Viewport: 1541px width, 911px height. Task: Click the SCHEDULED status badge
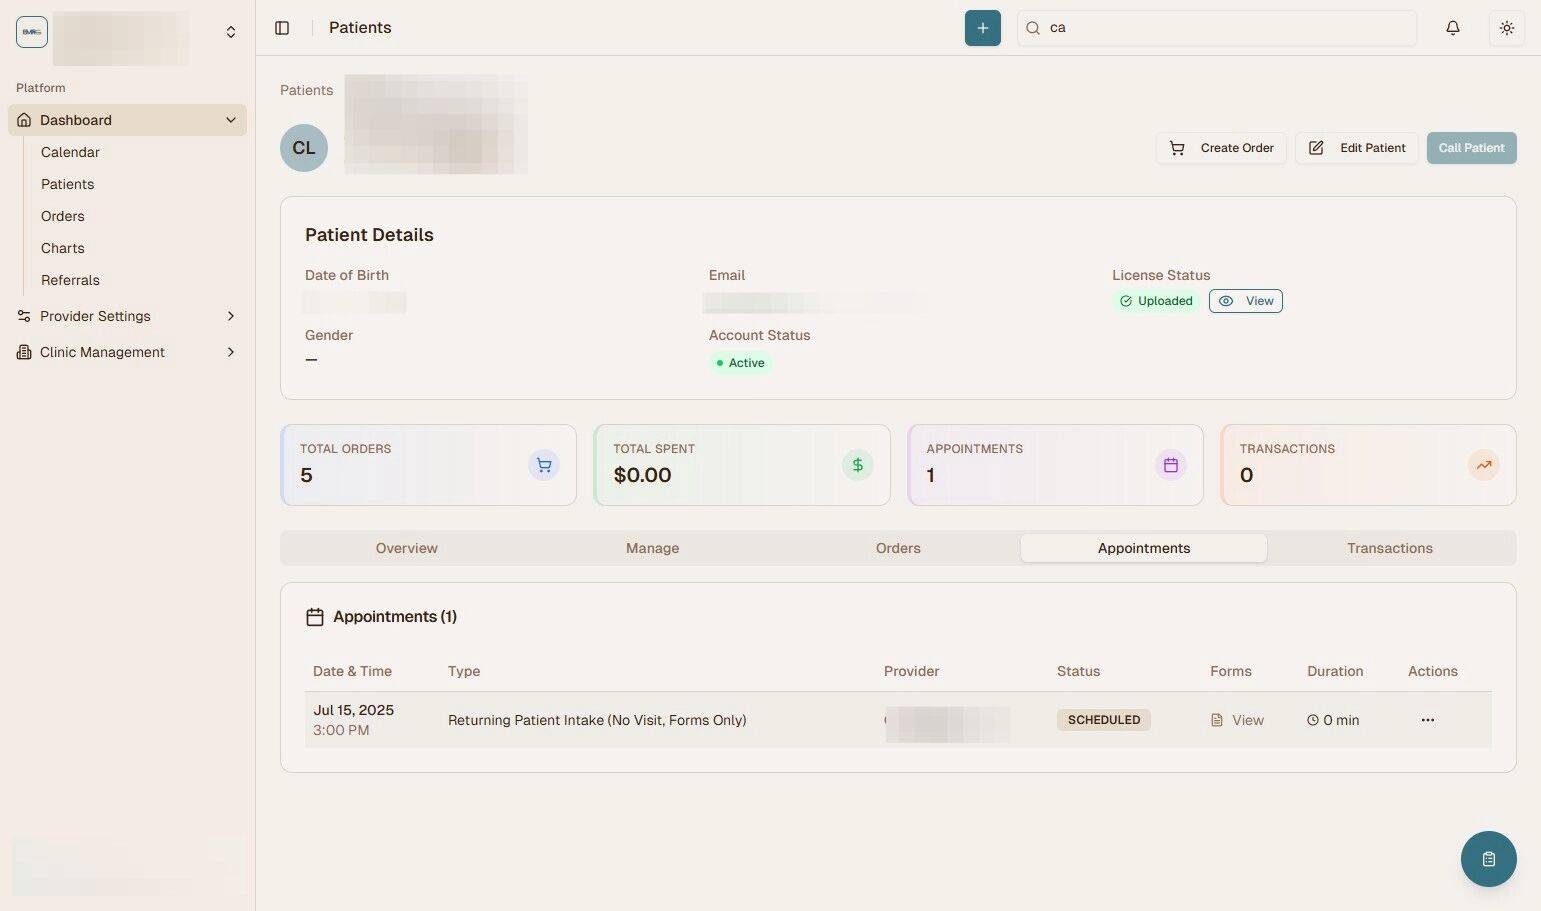(1104, 720)
